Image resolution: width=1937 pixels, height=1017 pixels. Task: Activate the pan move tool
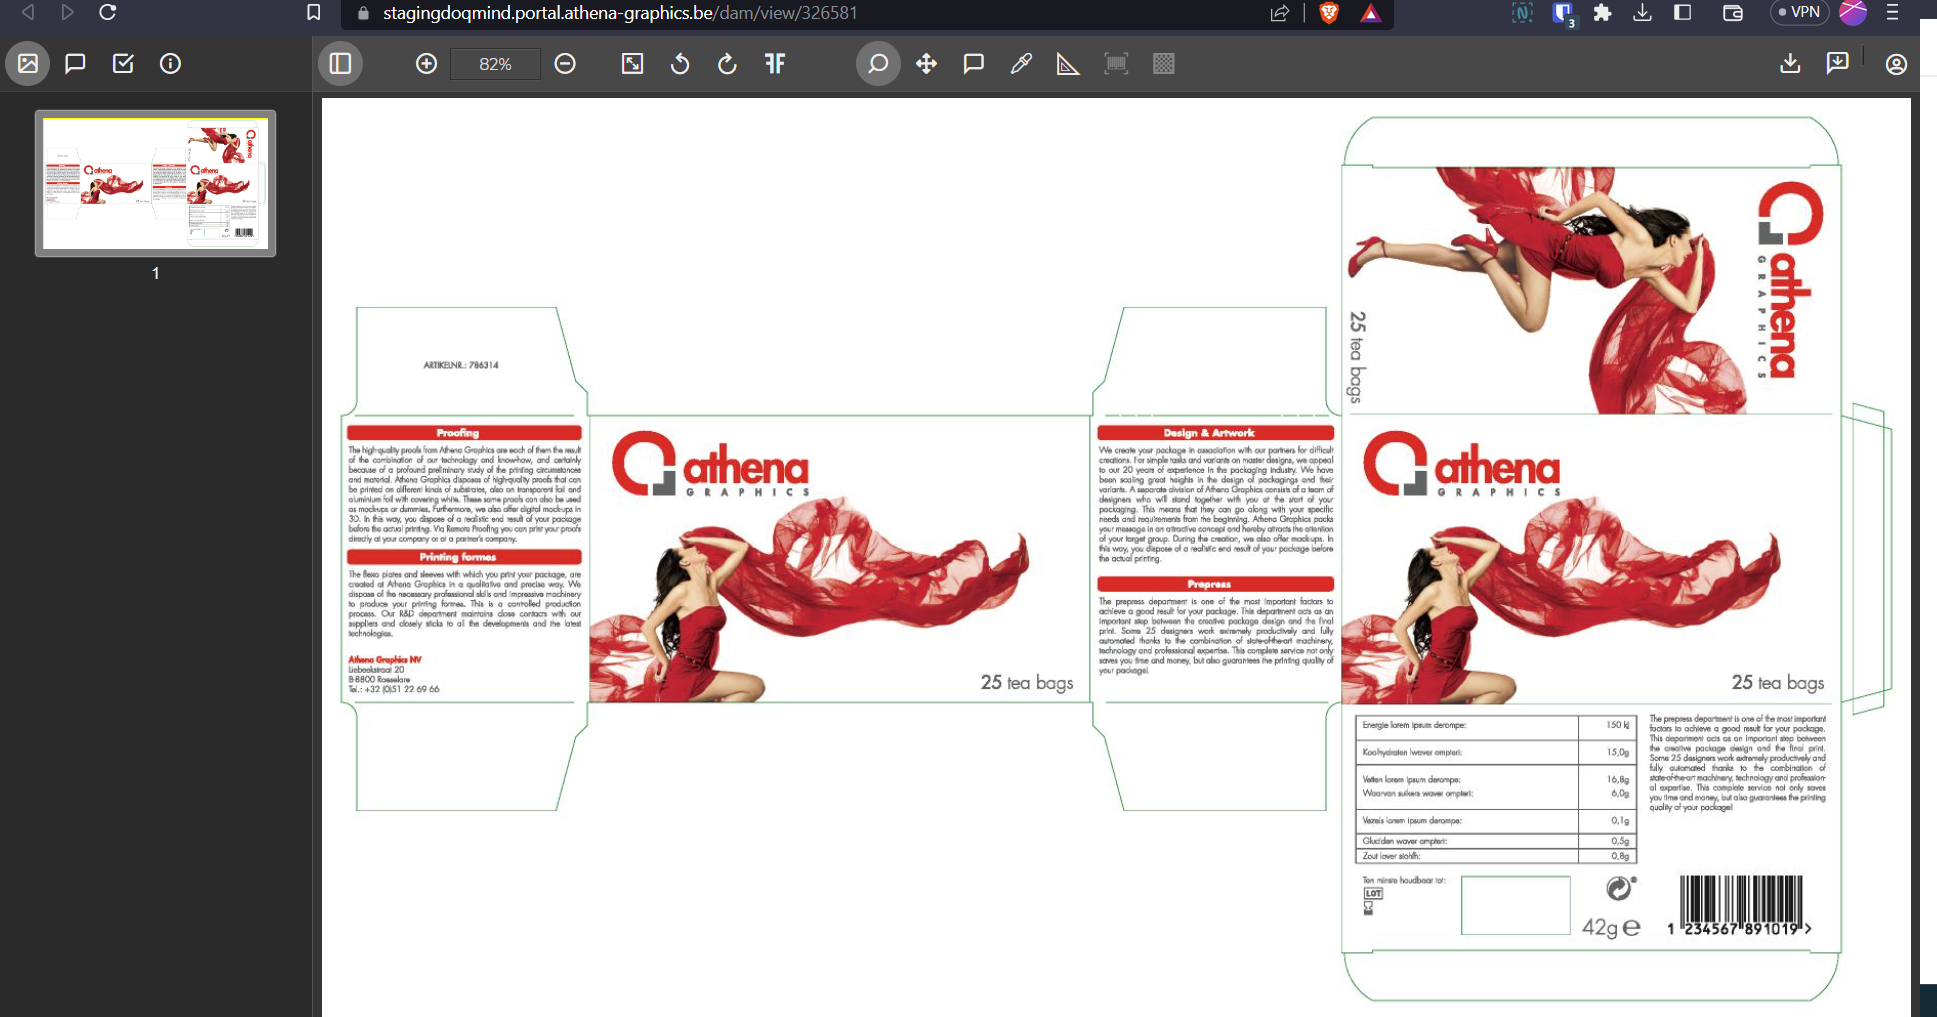click(926, 64)
